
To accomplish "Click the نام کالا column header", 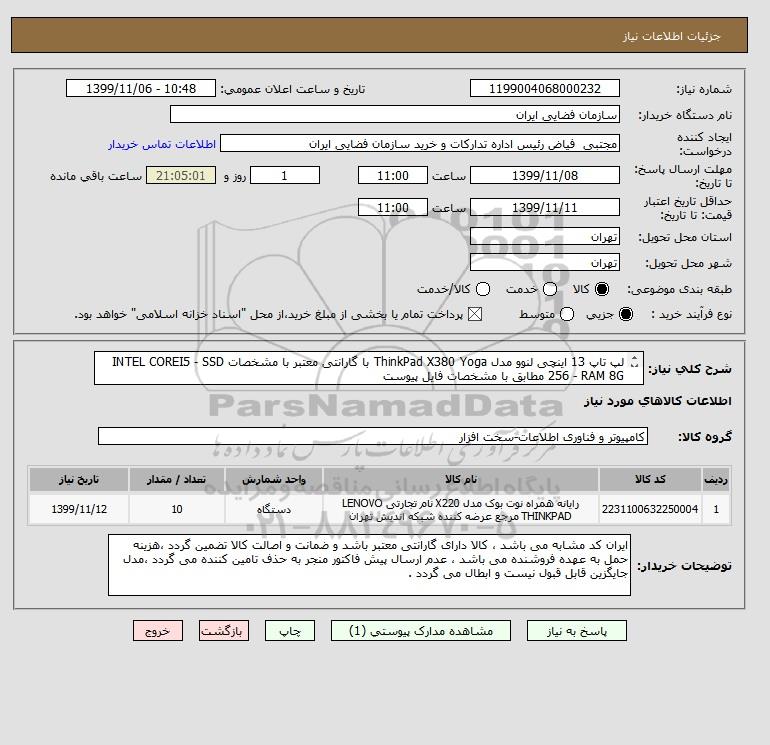I will pos(461,479).
